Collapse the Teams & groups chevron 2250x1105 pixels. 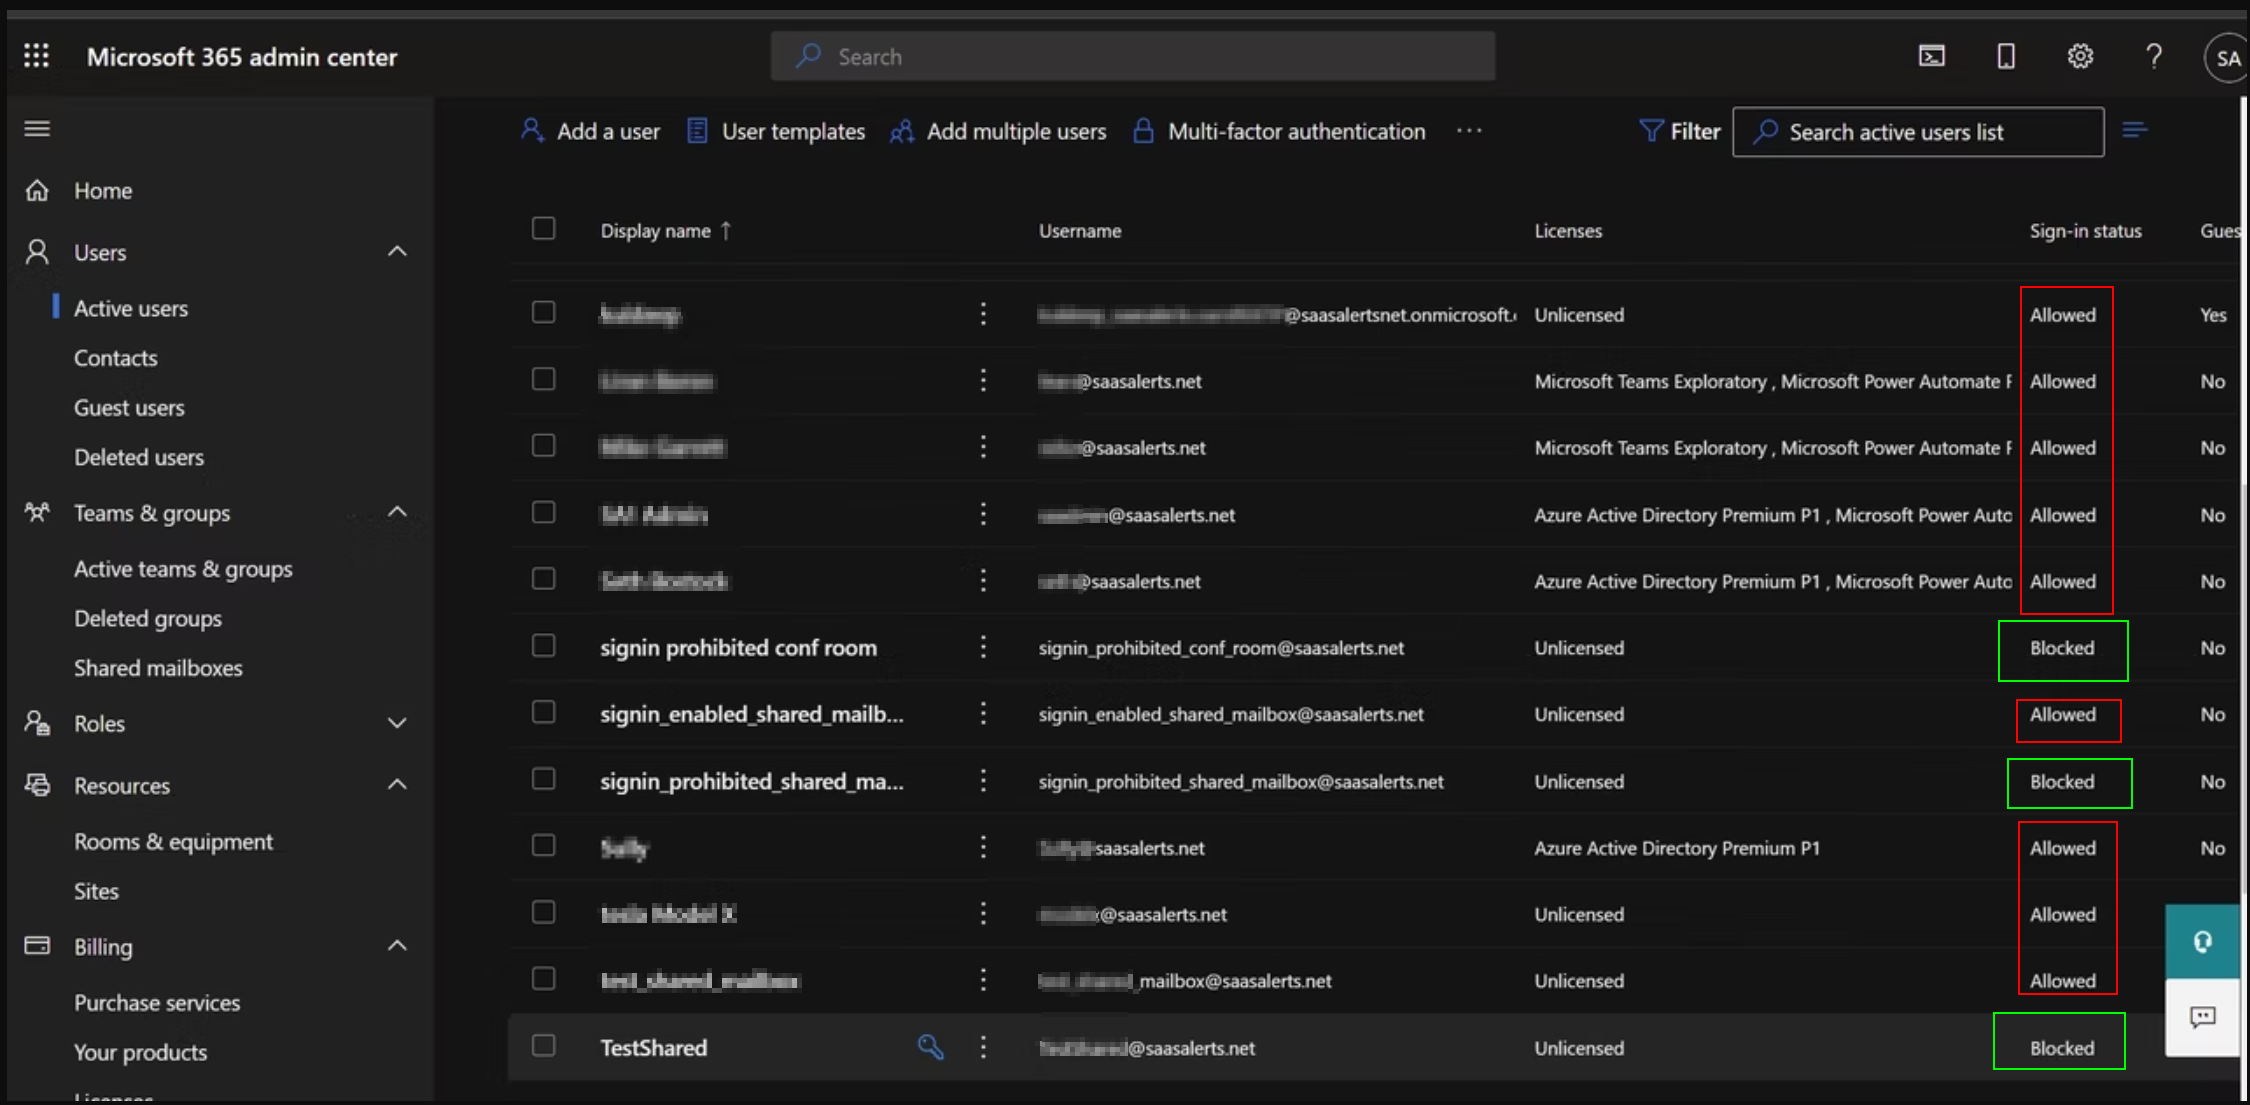[397, 512]
